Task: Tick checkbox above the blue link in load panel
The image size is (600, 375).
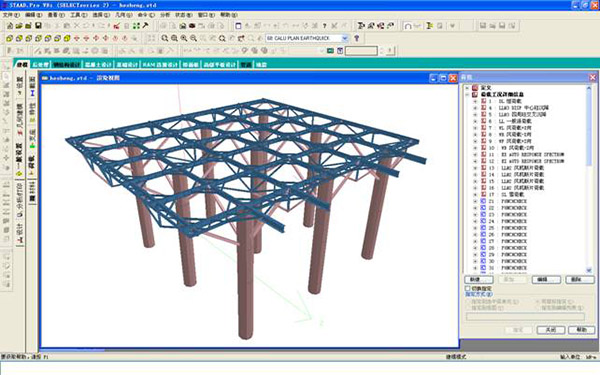Action: click(x=467, y=288)
